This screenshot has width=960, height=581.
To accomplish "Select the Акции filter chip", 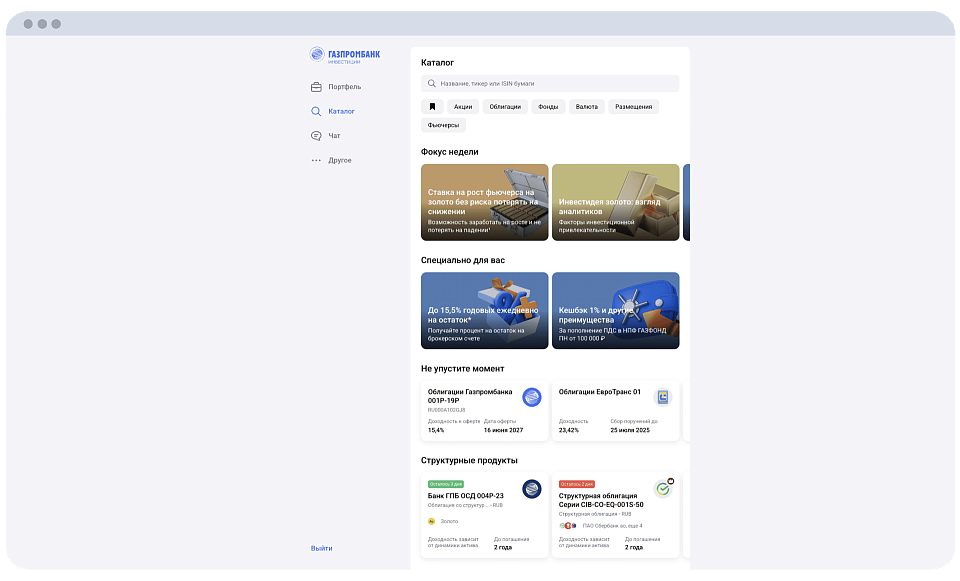I will pyautogui.click(x=463, y=107).
